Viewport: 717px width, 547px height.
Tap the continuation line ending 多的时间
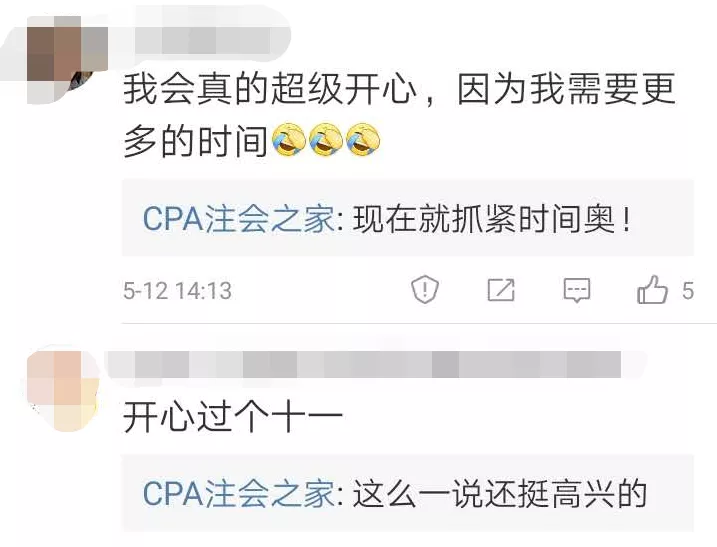tap(195, 140)
